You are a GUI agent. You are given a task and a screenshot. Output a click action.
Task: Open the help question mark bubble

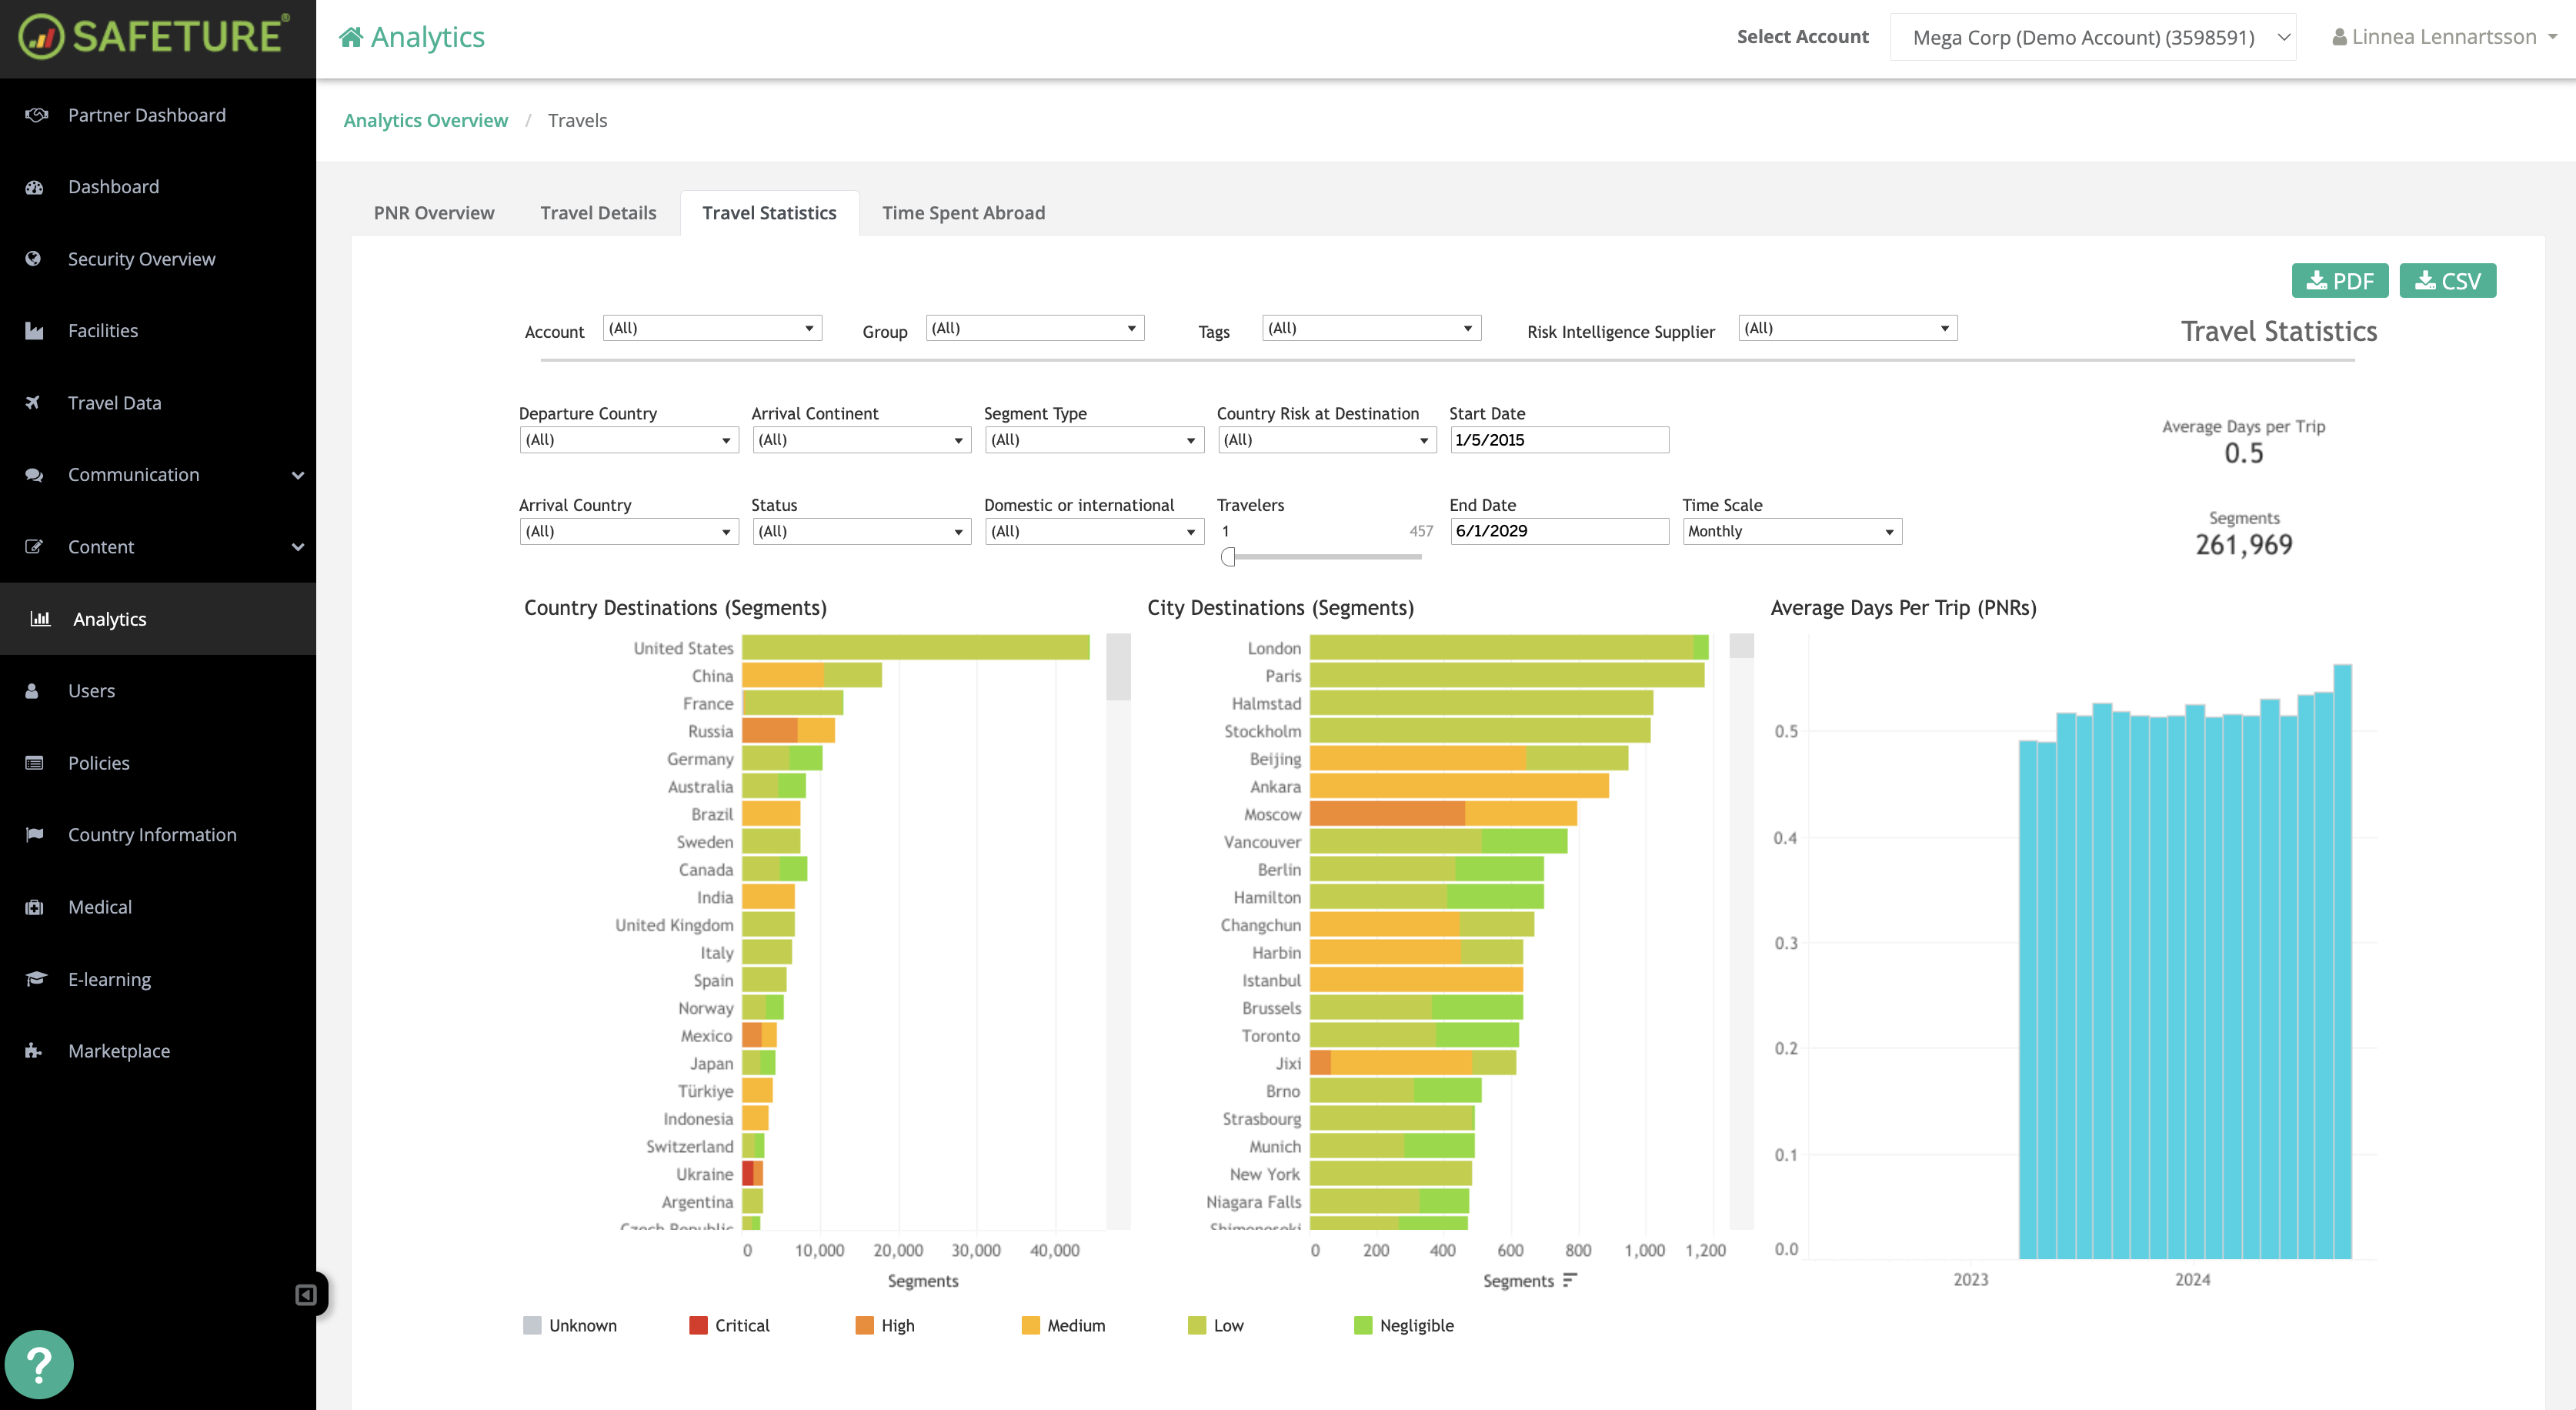click(x=39, y=1364)
